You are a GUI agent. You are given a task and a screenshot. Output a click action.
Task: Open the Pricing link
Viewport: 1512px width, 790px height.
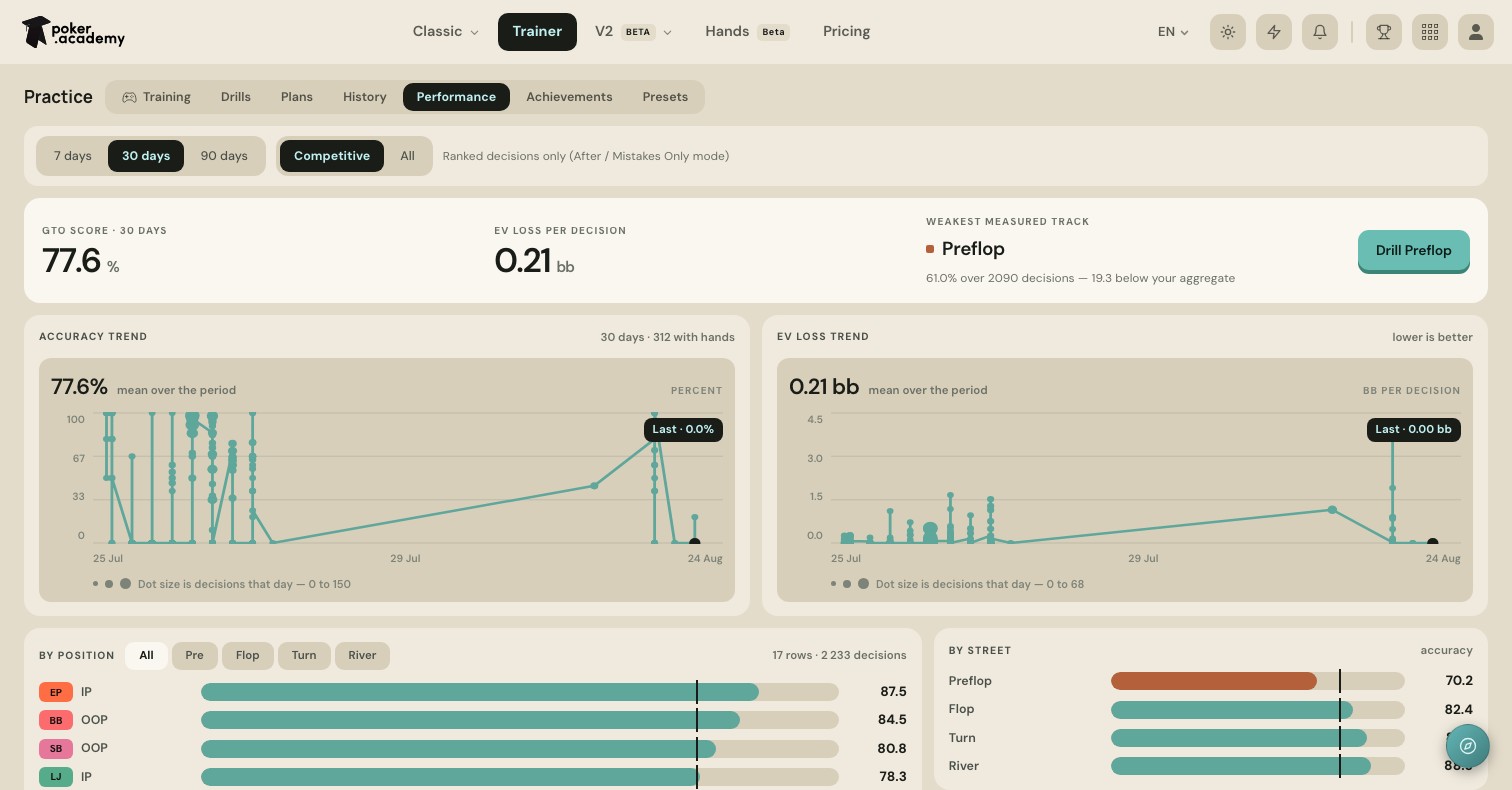click(x=846, y=32)
